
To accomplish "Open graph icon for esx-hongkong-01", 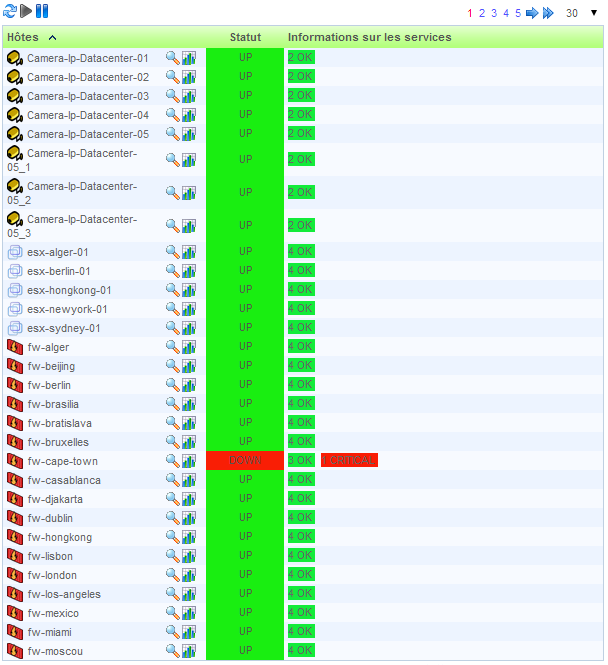I will [189, 290].
